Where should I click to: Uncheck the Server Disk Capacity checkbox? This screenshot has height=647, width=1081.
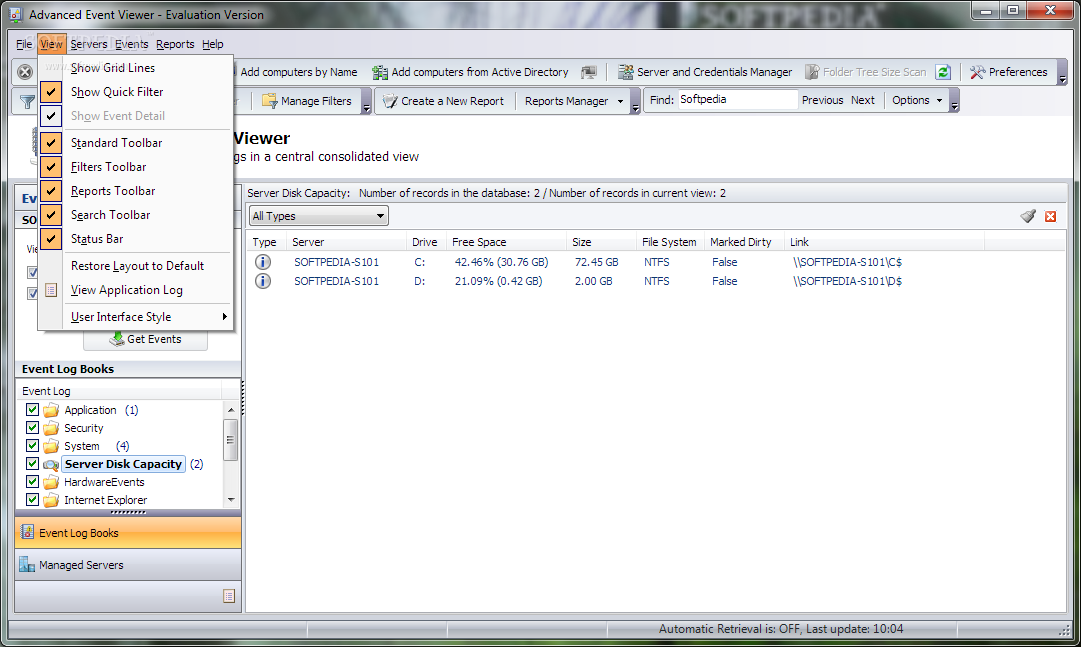[x=32, y=464]
